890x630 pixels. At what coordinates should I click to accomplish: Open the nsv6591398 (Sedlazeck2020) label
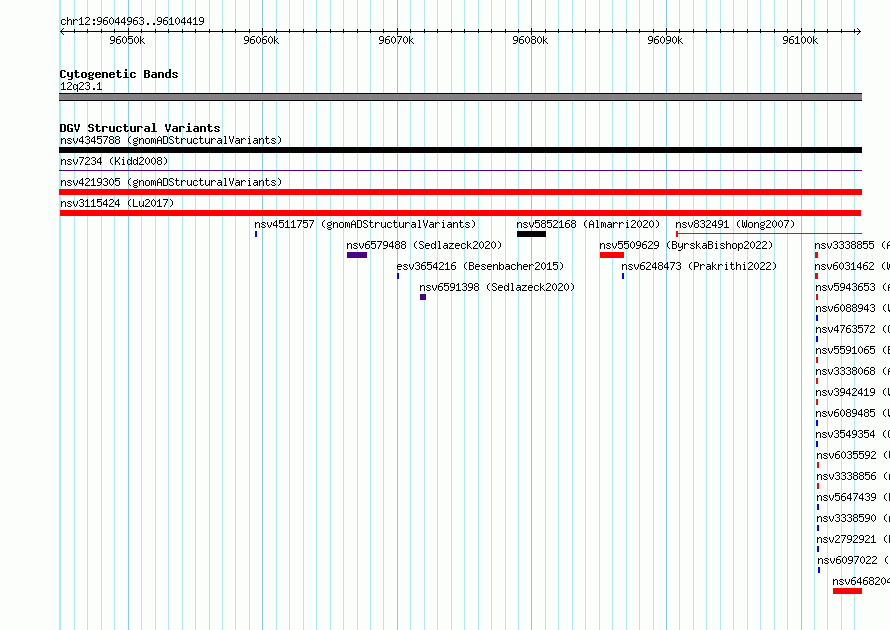coord(497,287)
